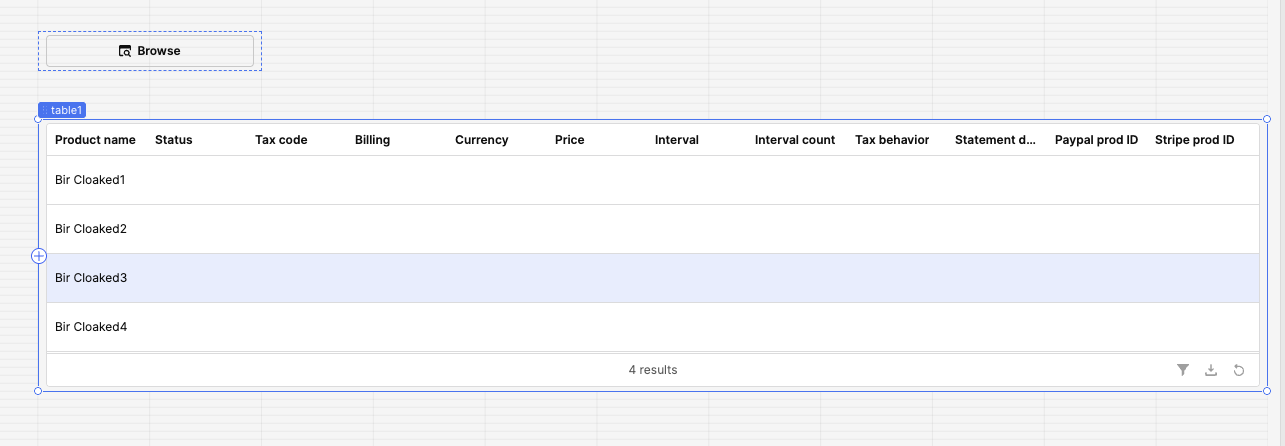
Task: Click the Currency column header
Action: pyautogui.click(x=482, y=140)
